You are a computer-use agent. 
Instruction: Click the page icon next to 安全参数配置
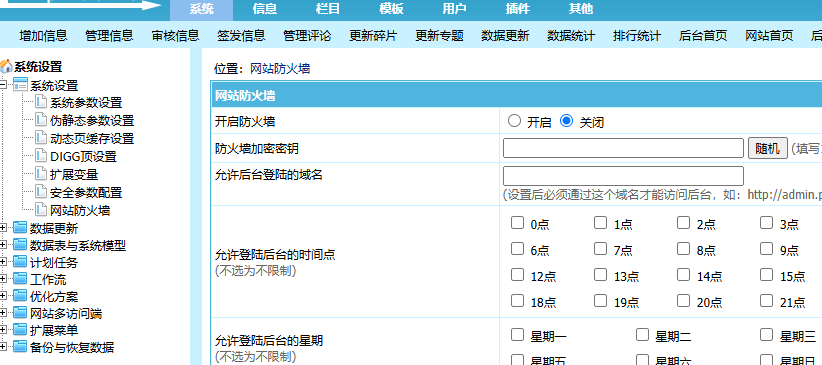tap(41, 192)
